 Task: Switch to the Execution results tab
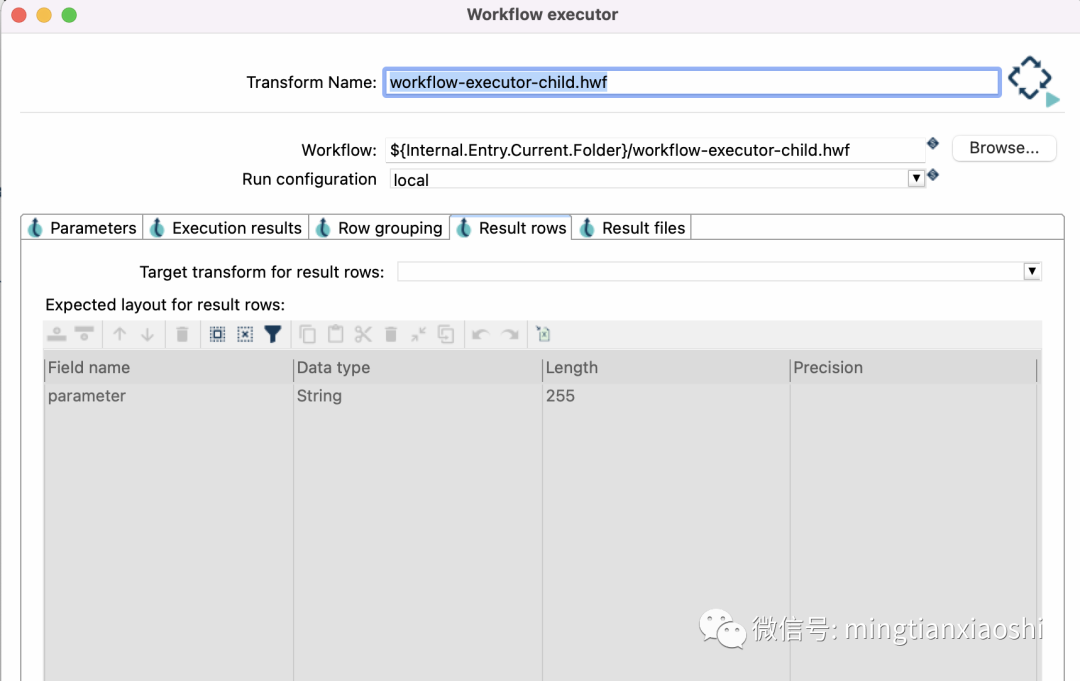[226, 228]
